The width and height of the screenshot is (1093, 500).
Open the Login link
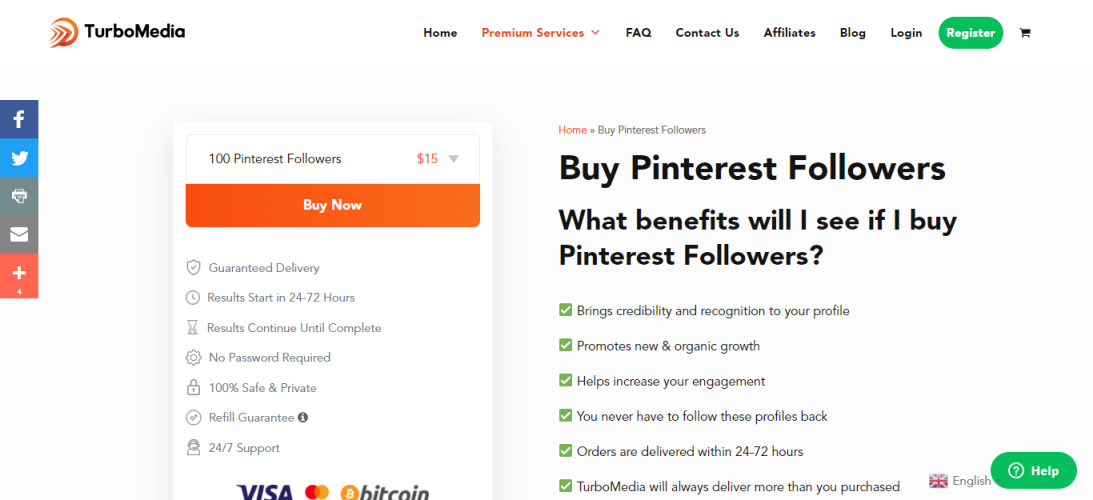(906, 33)
